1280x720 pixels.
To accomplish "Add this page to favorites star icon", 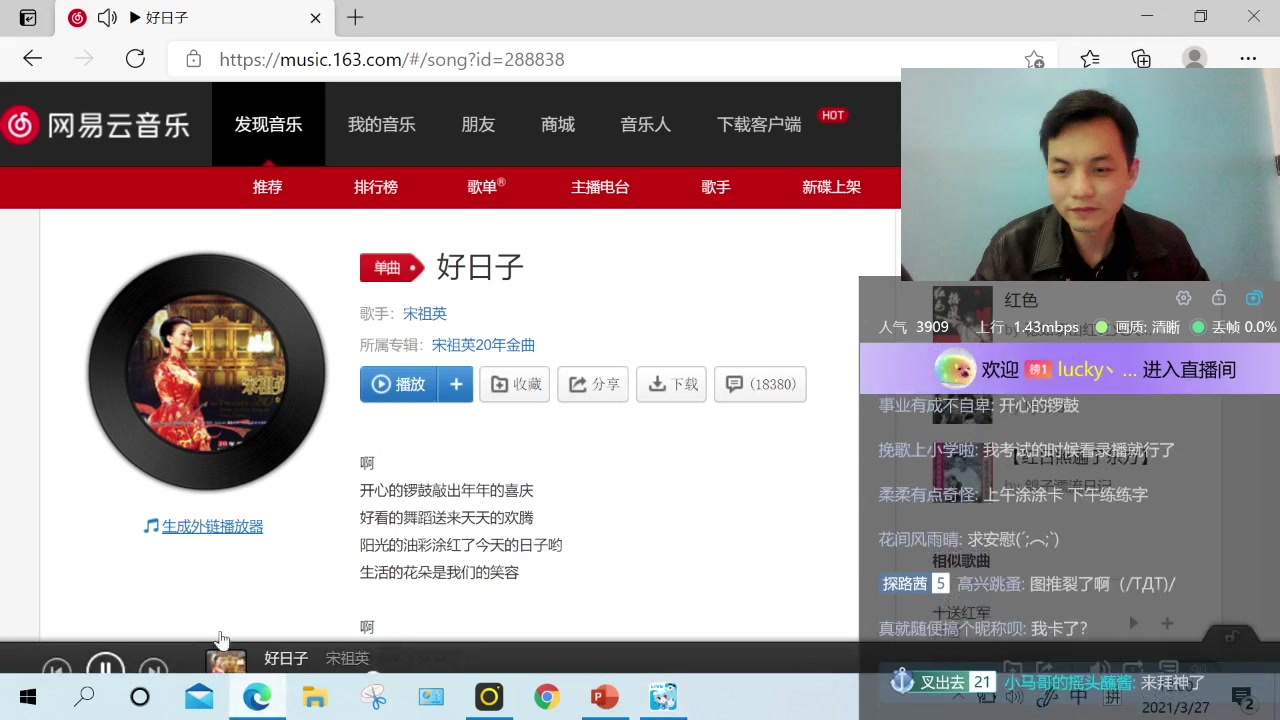I will (1035, 60).
